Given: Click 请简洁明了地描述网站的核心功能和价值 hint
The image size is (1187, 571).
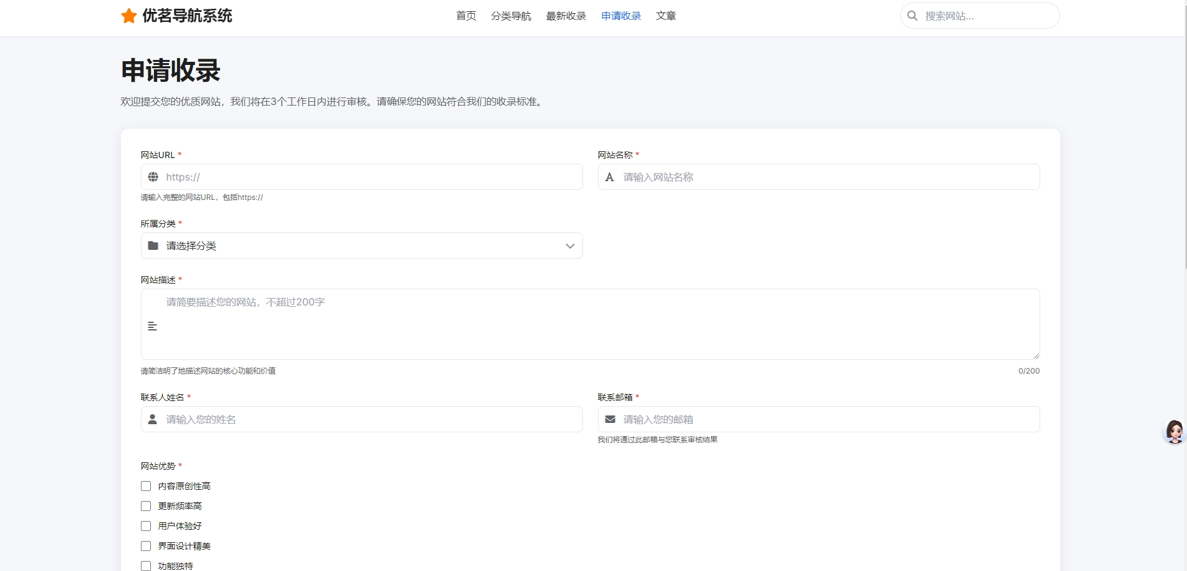Looking at the screenshot, I should point(208,371).
